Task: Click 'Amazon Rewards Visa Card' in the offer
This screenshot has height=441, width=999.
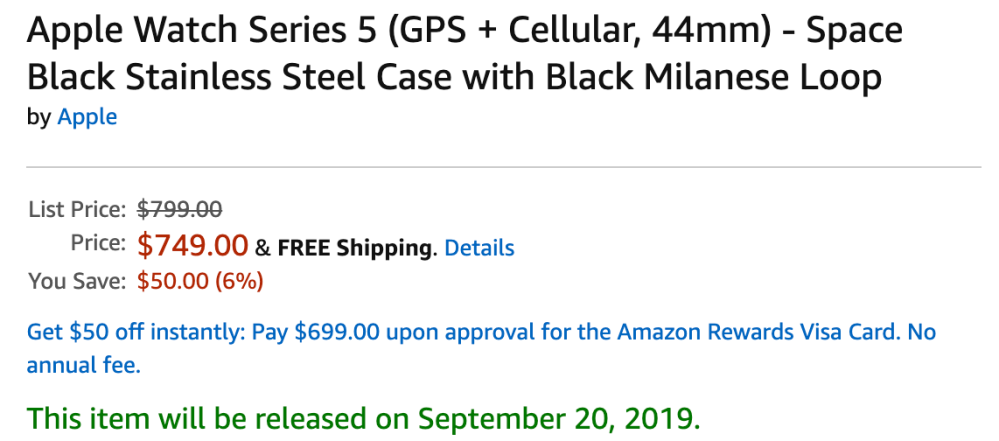Action: (x=757, y=332)
